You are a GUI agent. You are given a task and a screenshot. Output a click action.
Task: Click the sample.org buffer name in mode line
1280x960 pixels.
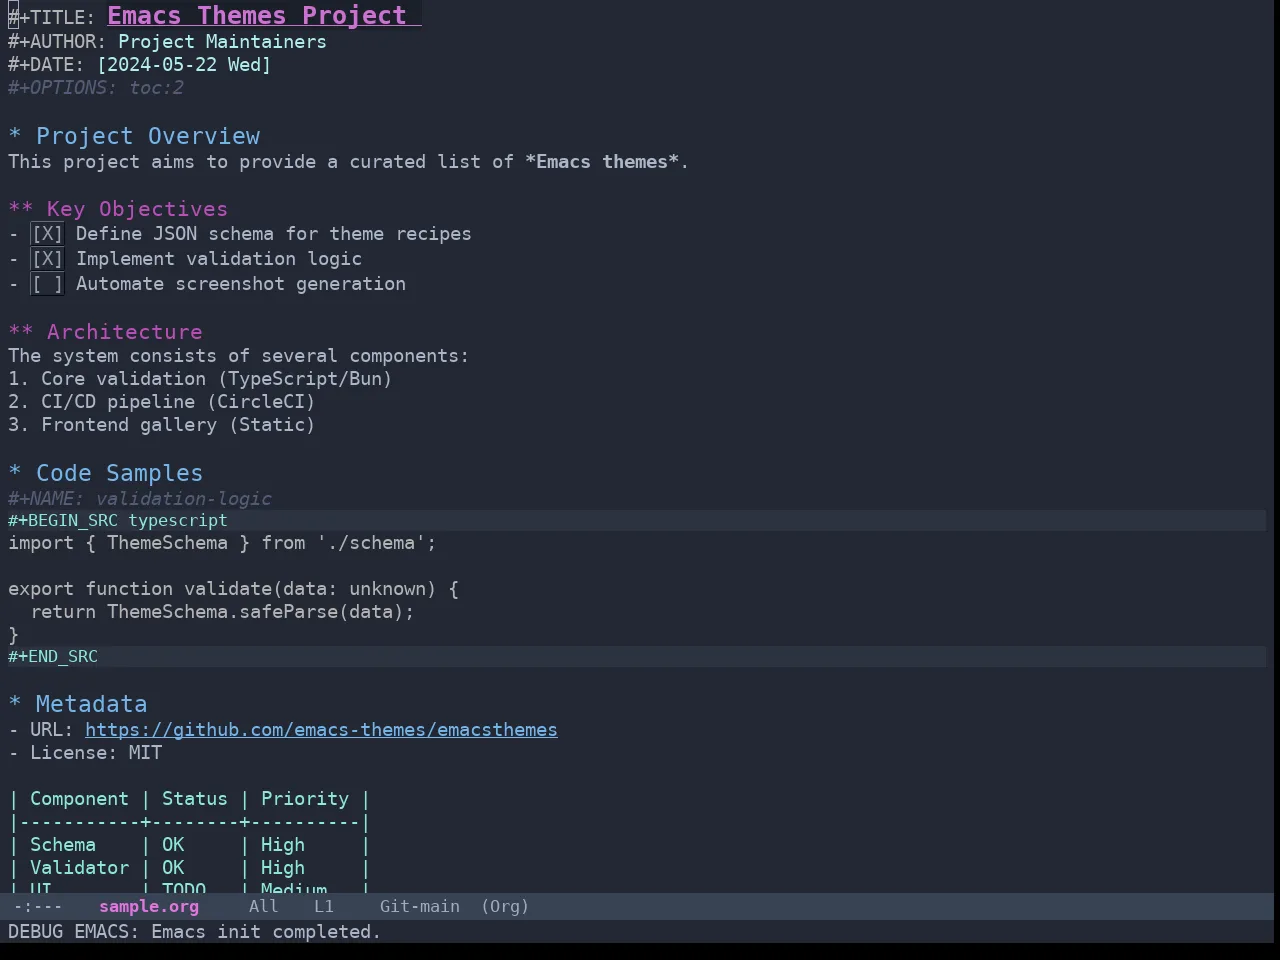[149, 907]
